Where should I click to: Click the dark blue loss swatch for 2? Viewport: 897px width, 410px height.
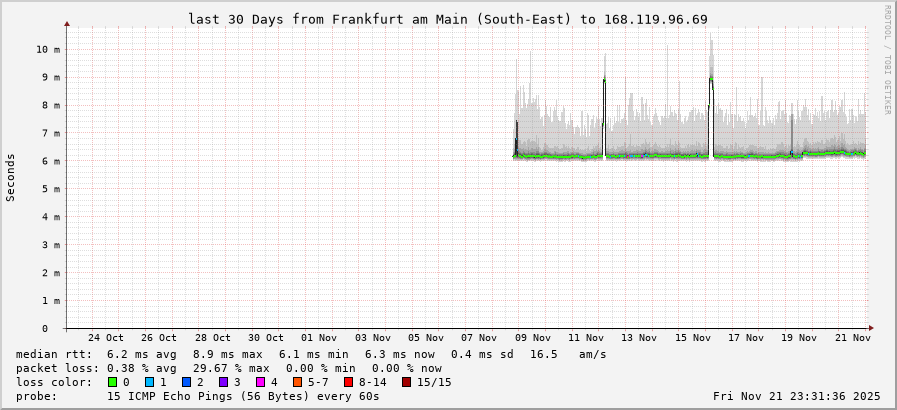(x=186, y=382)
